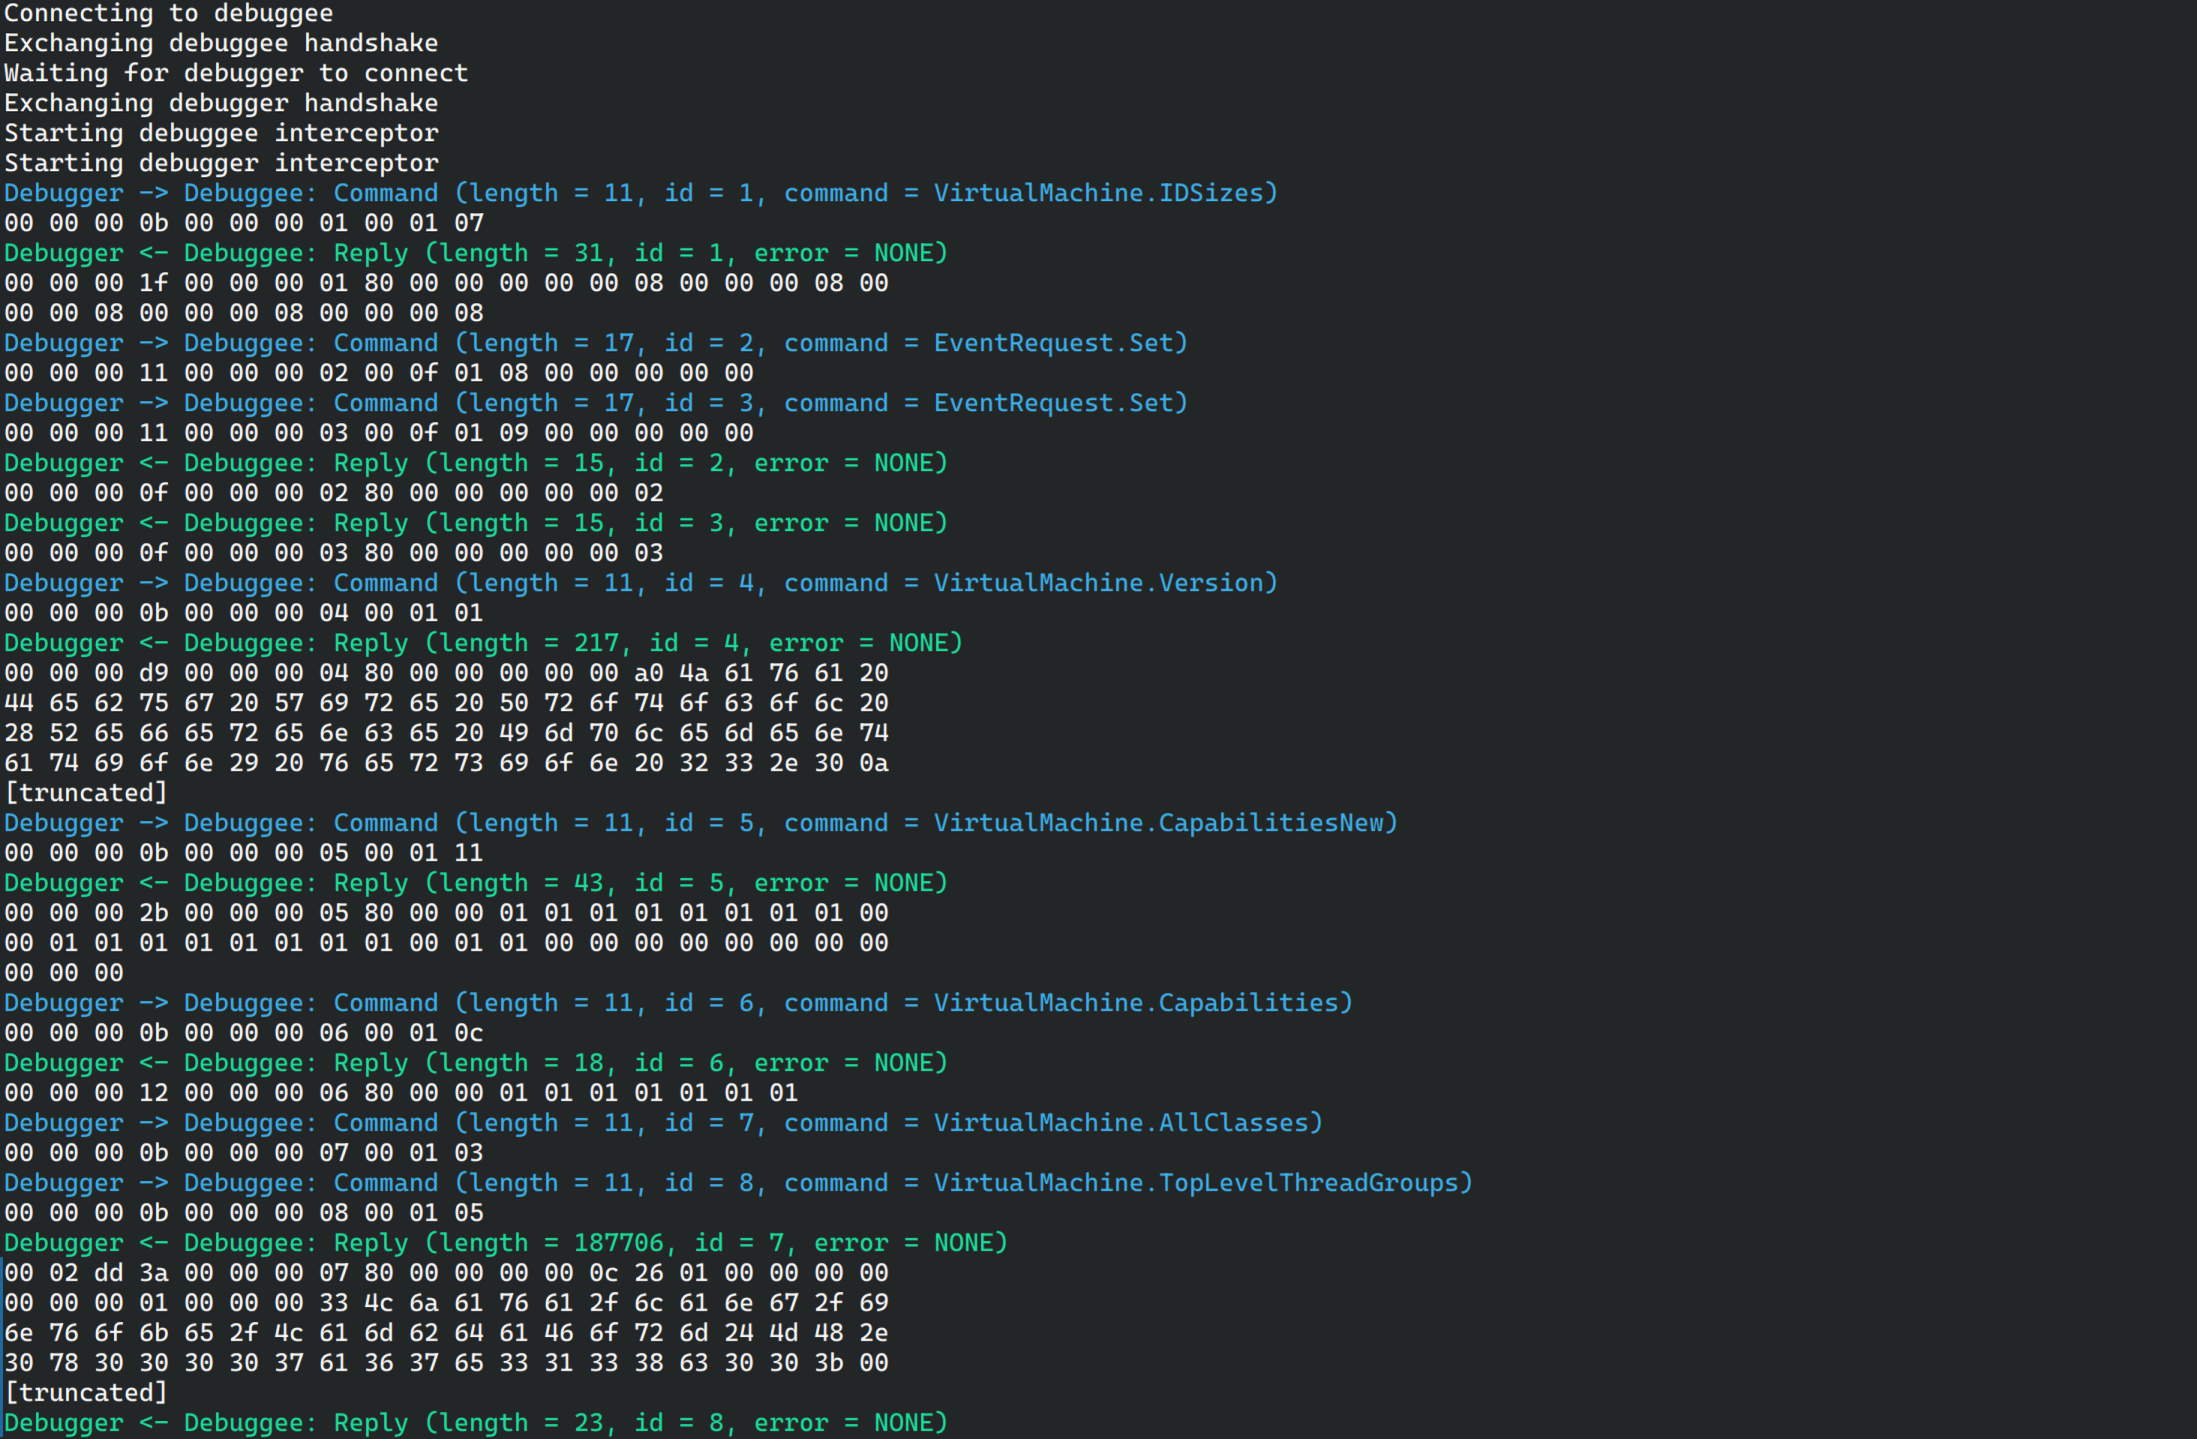Viewport: 2197px width, 1439px height.
Task: Click the 'Starting debugger interceptor' line
Action: [x=221, y=163]
